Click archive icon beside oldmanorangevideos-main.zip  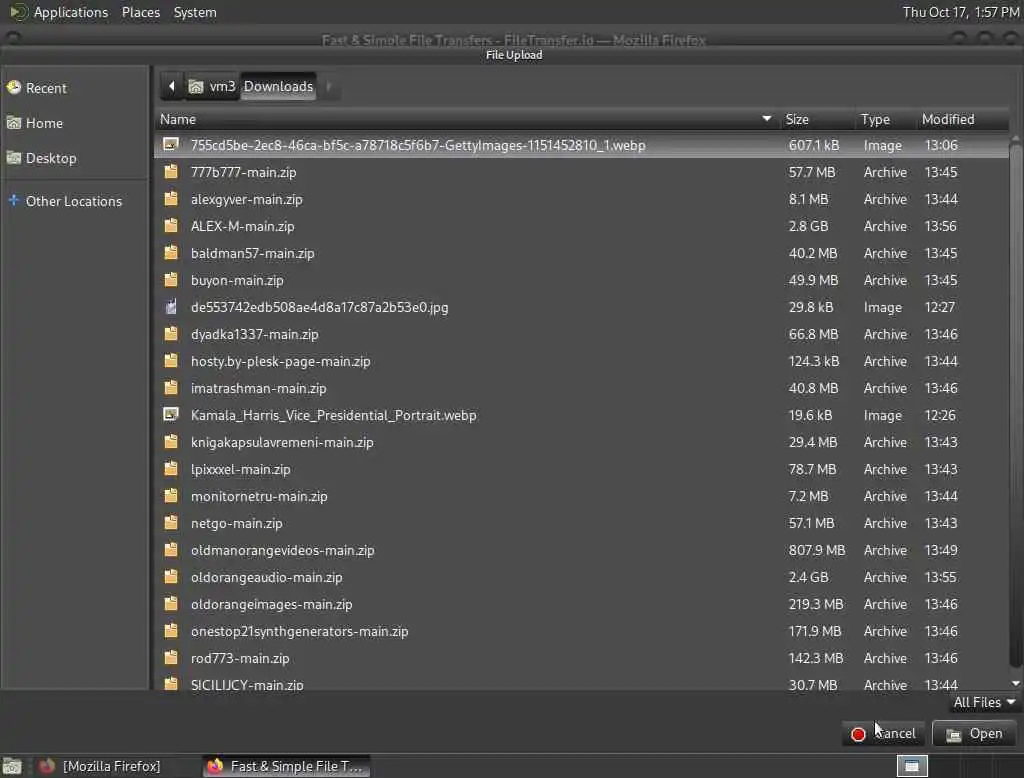170,550
